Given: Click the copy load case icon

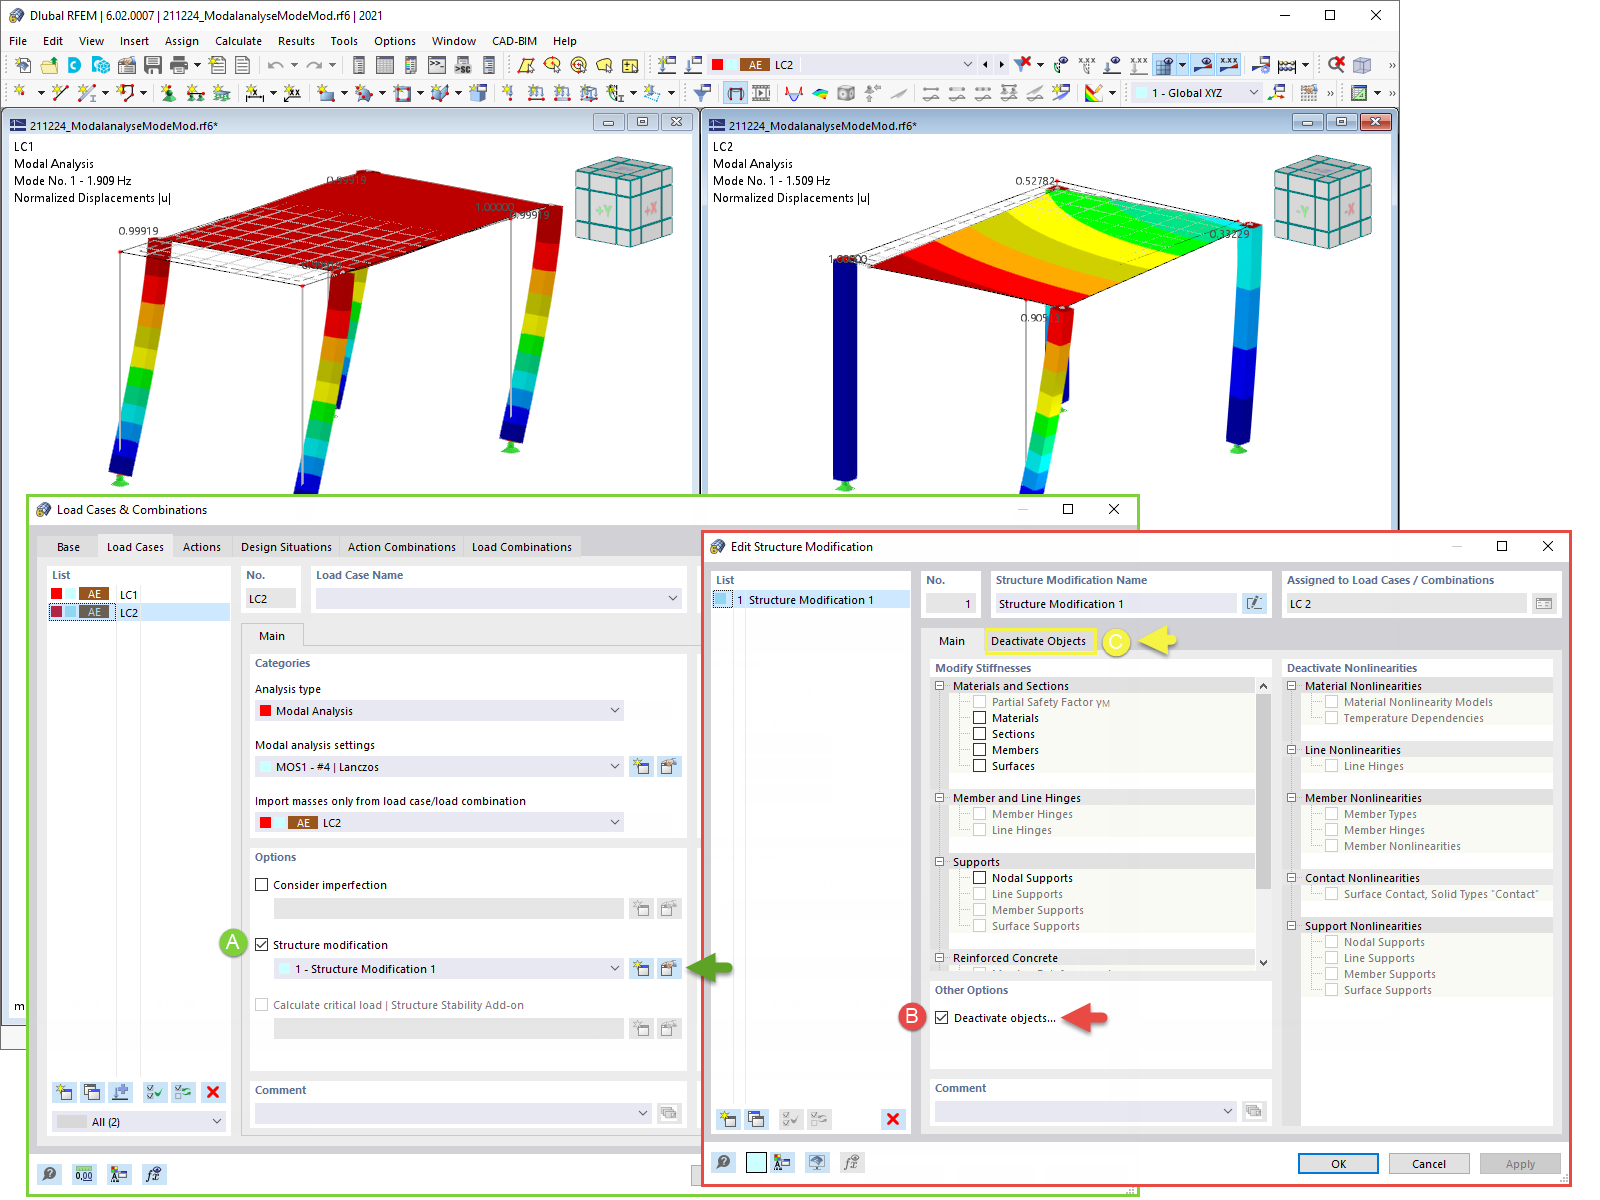Looking at the screenshot, I should coord(92,1092).
